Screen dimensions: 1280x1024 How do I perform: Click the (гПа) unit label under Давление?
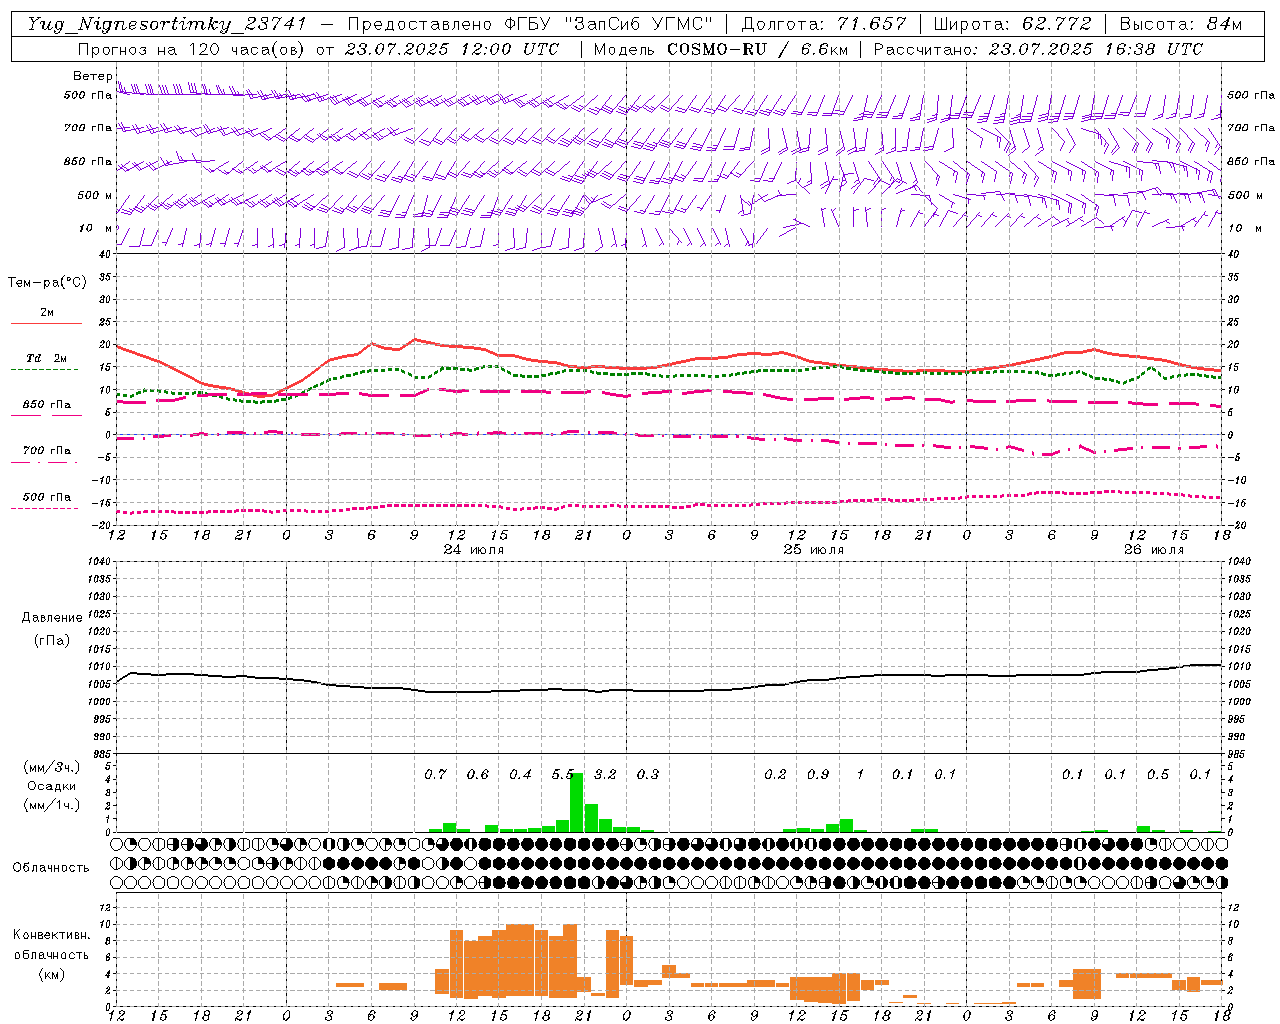(x=52, y=641)
